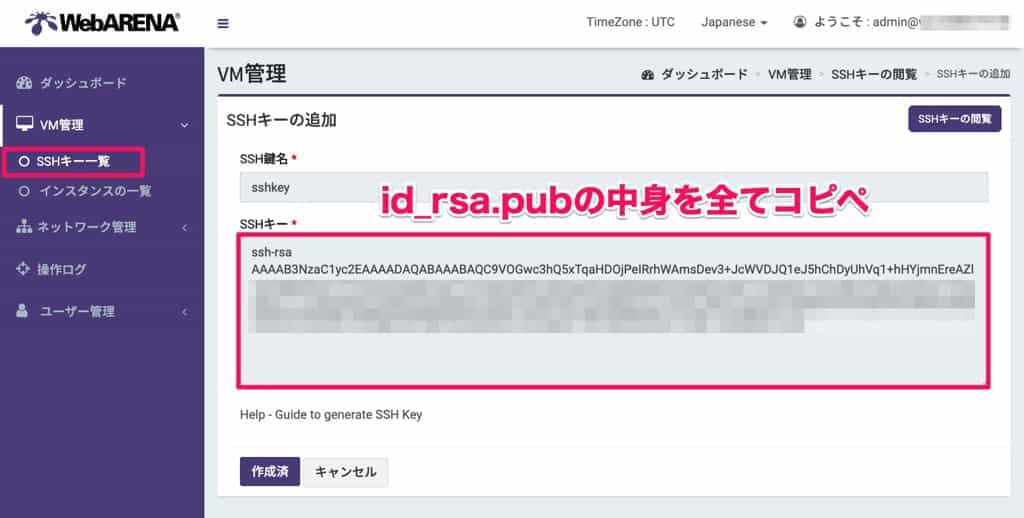This screenshot has height=518, width=1024.
Task: Open the Guide to generate SSH Key link
Action: click(349, 415)
